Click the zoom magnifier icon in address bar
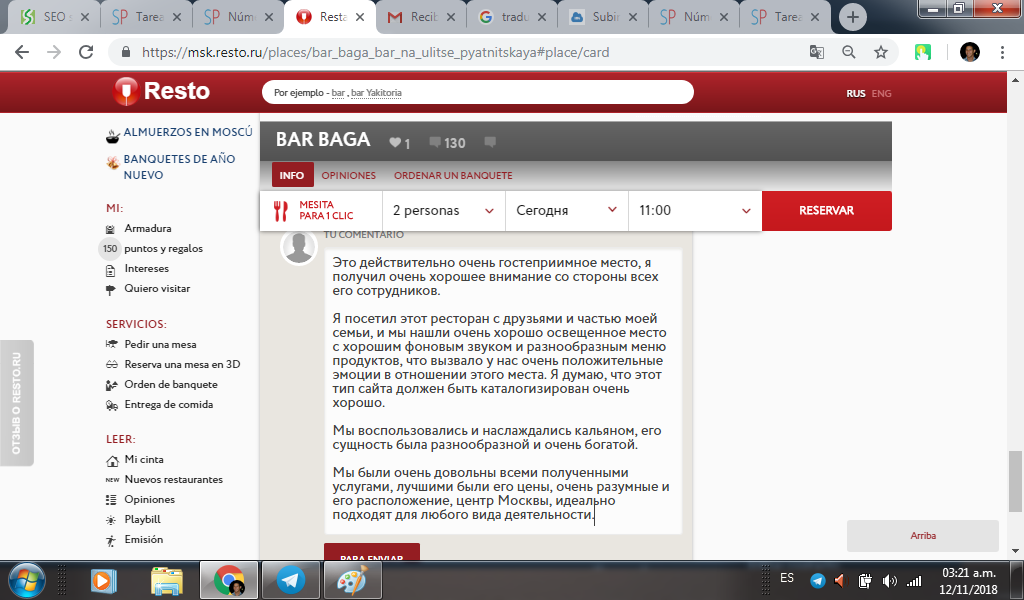1024x600 pixels. pyautogui.click(x=848, y=52)
